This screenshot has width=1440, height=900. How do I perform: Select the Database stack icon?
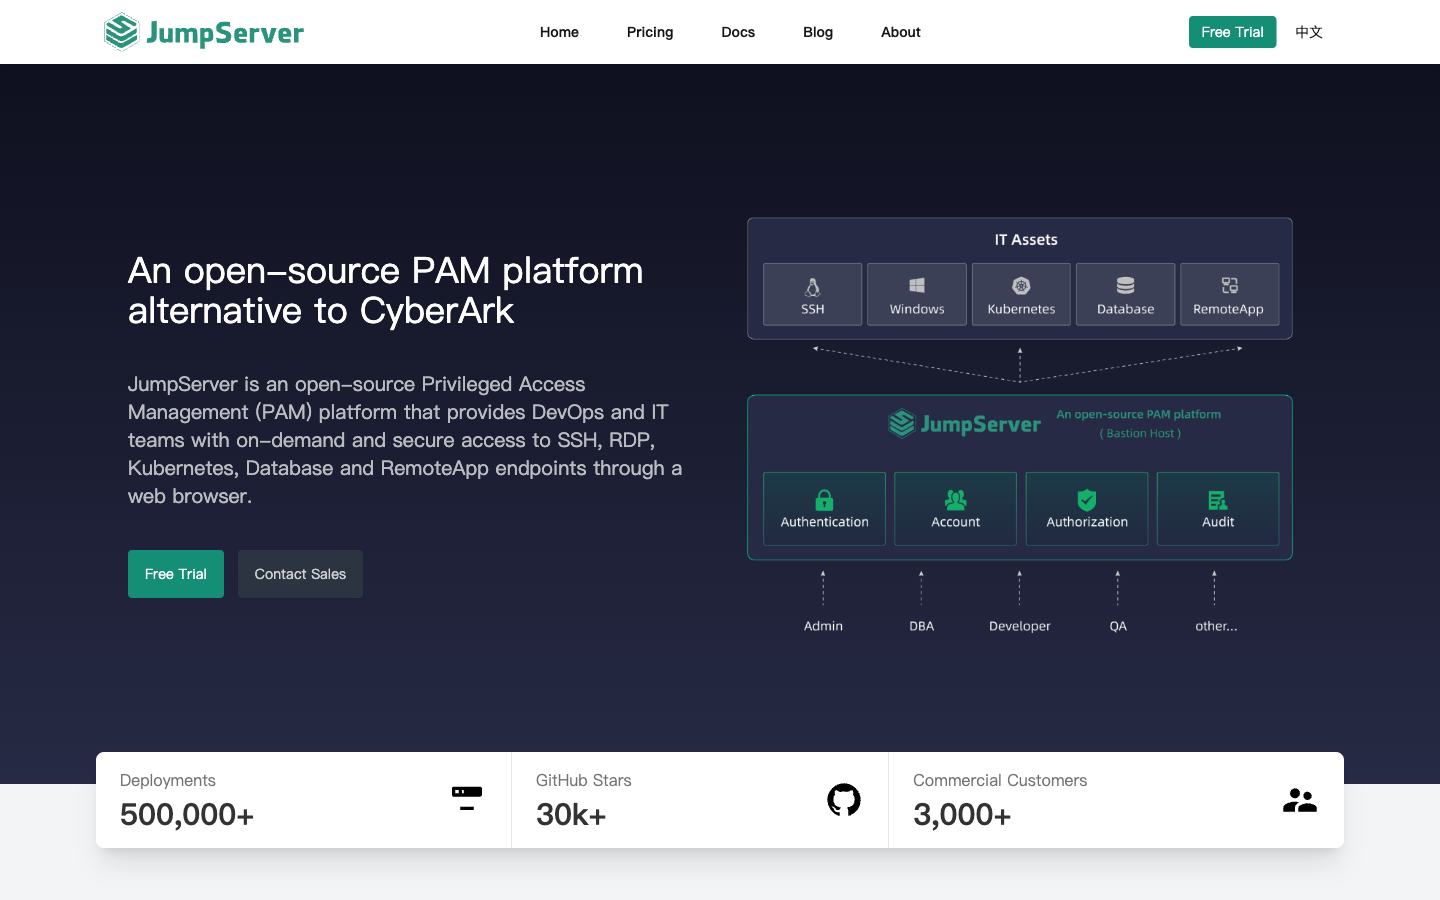[1125, 286]
